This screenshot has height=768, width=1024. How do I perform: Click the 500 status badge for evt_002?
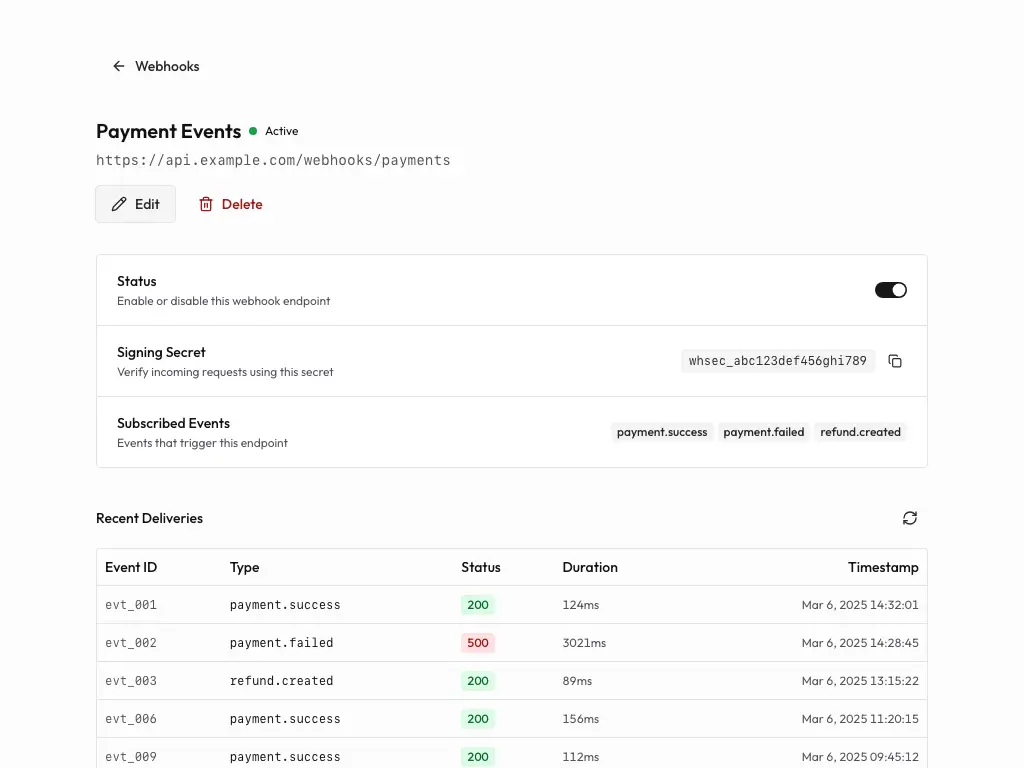point(477,642)
